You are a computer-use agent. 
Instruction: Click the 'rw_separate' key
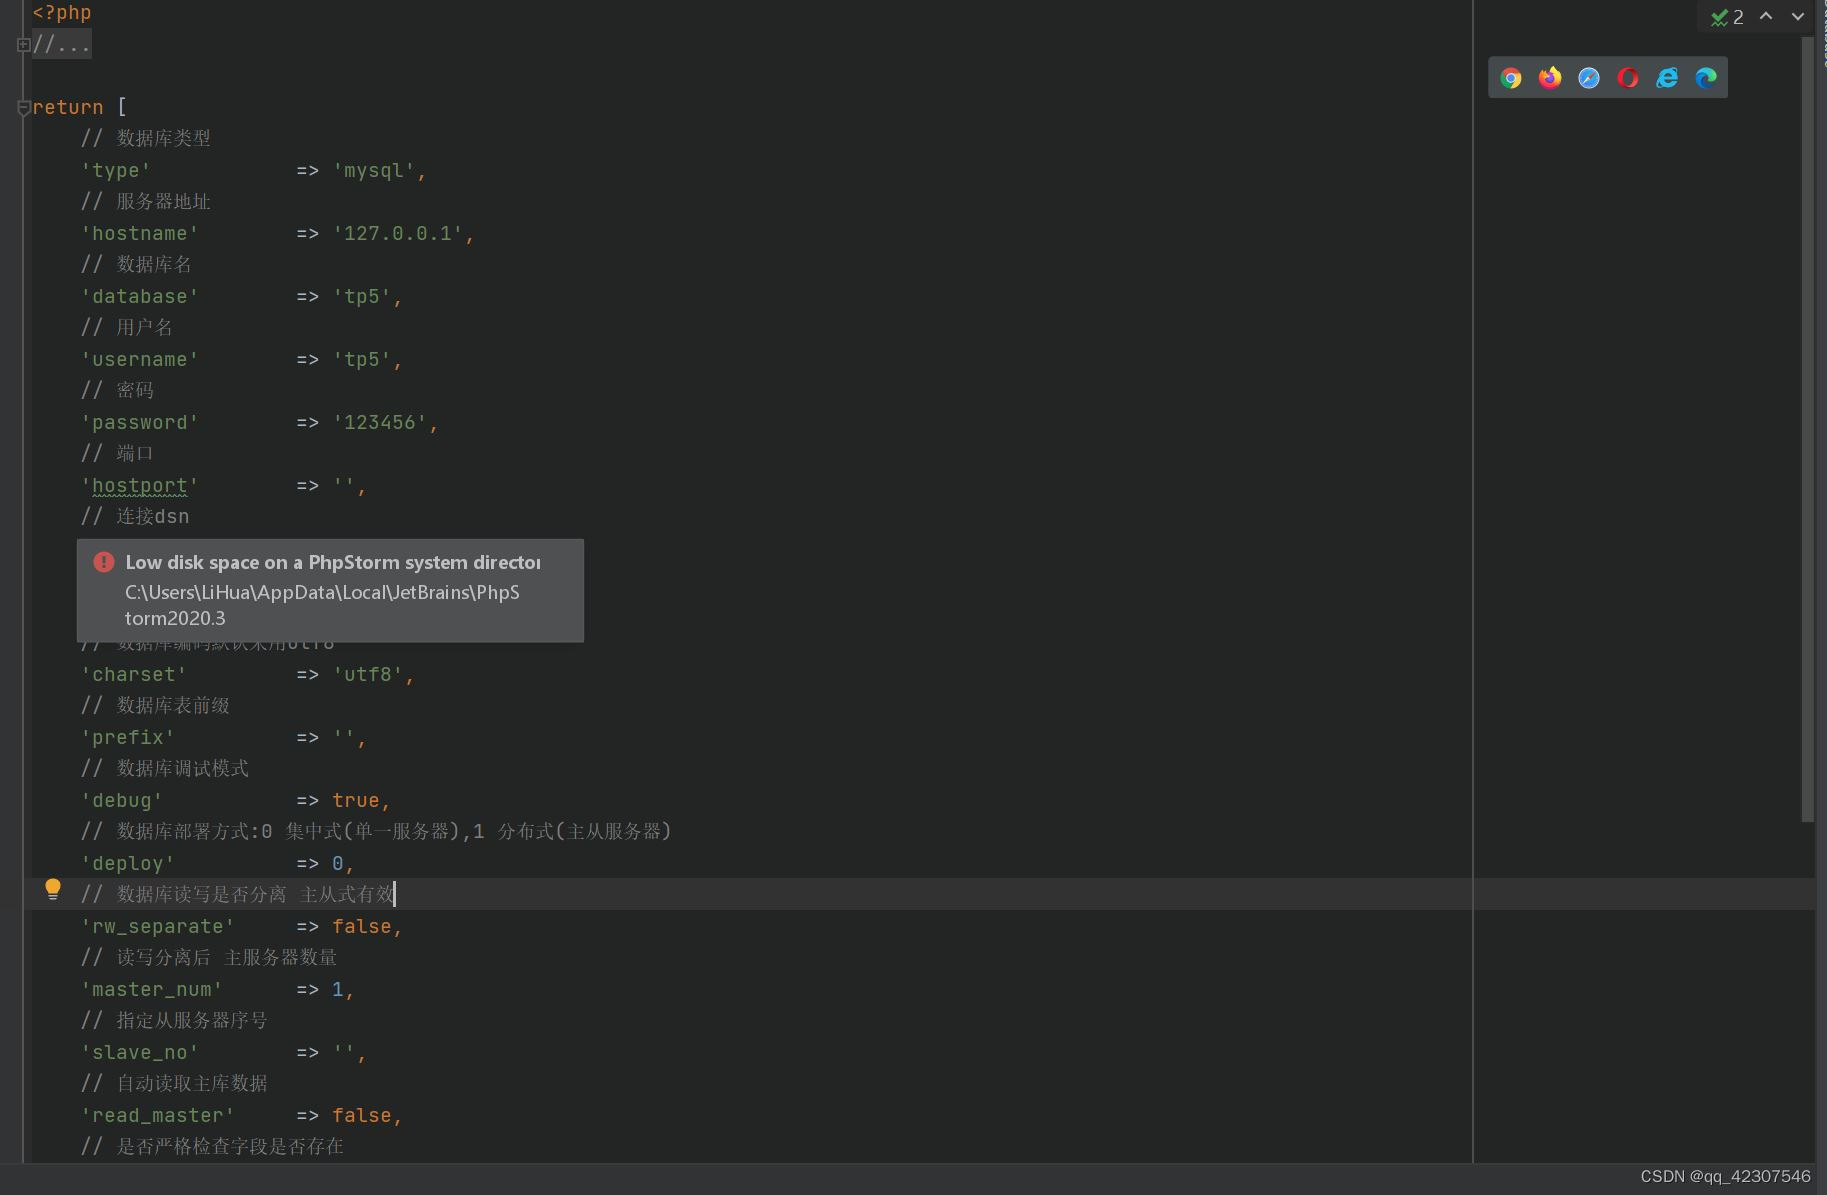[157, 927]
